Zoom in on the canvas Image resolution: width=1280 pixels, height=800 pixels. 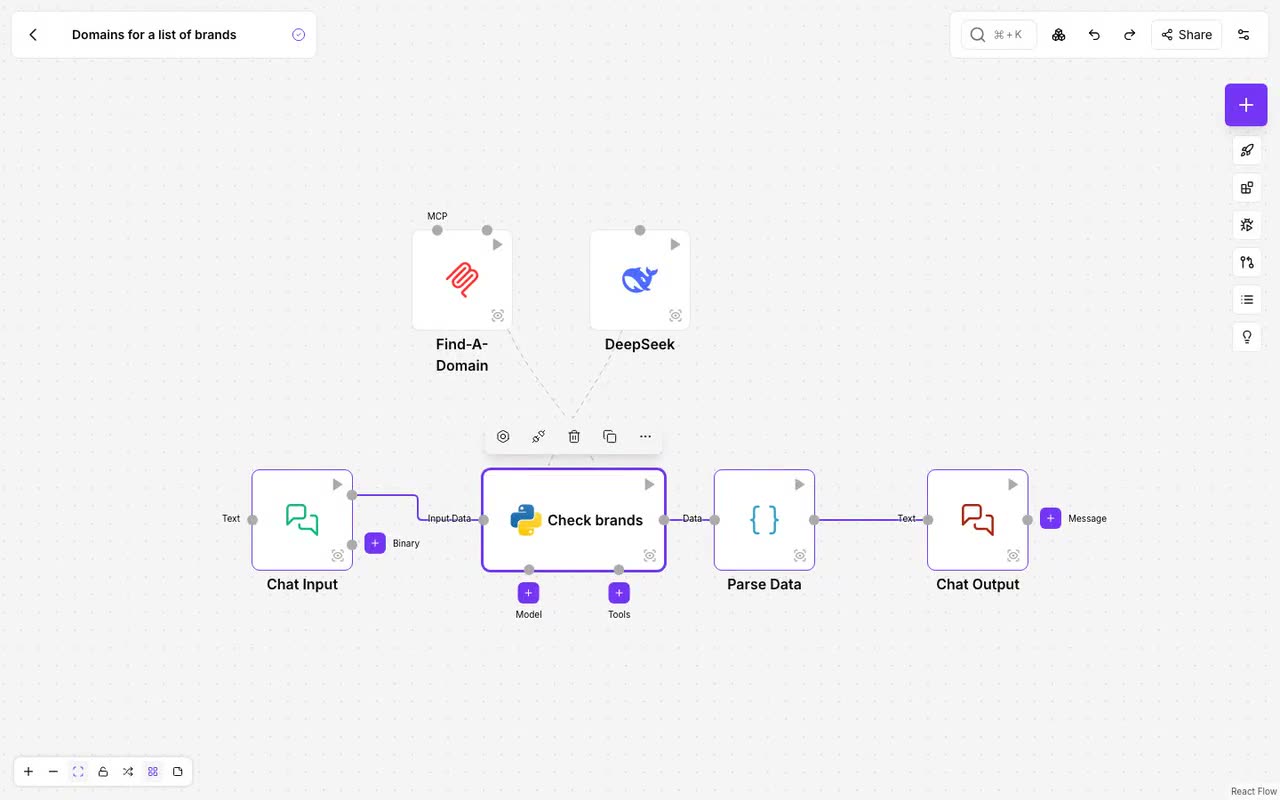click(x=28, y=772)
